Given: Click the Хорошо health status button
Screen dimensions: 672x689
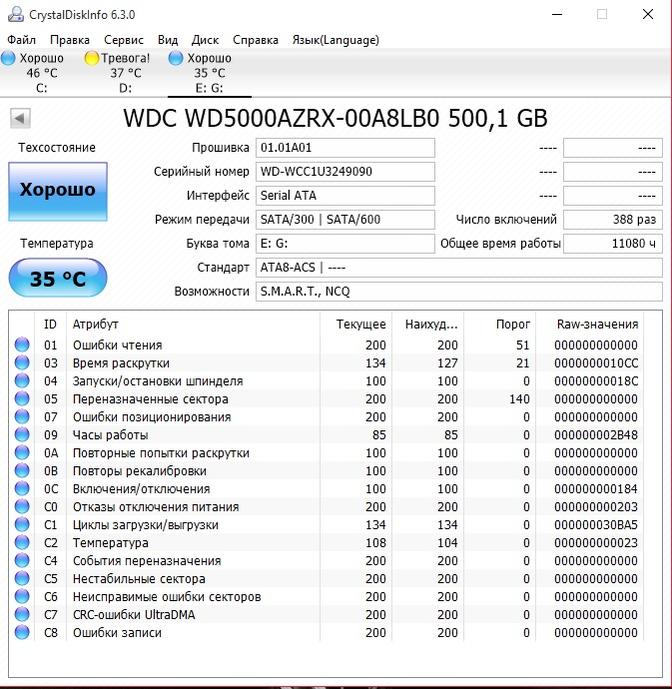Looking at the screenshot, I should [x=58, y=191].
